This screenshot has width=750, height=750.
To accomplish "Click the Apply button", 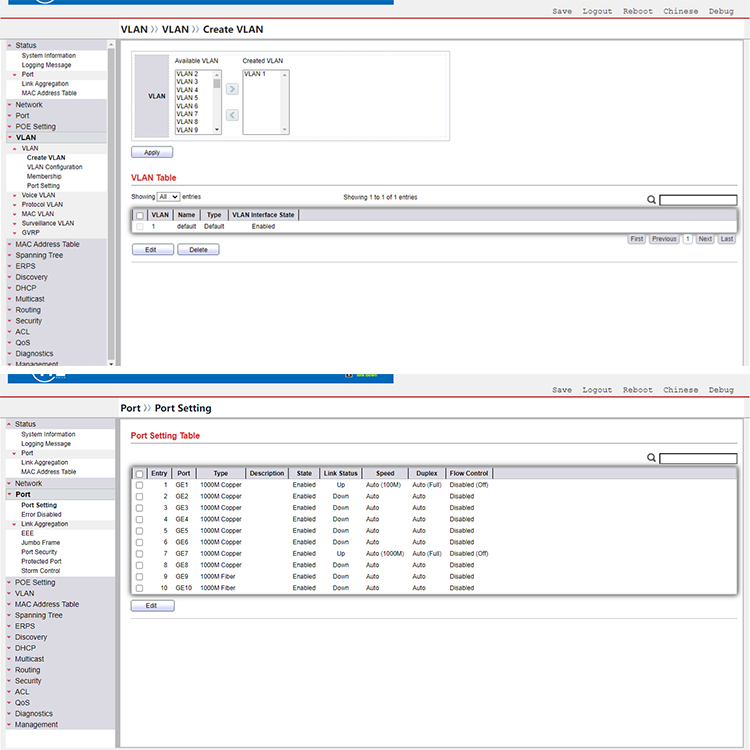I will tap(152, 153).
